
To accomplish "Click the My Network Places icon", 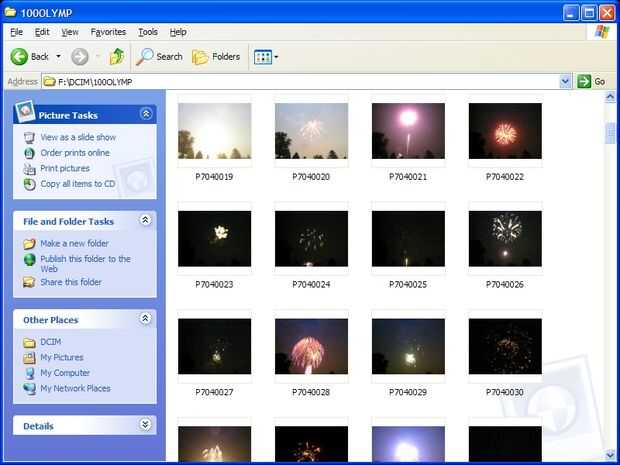I will tap(30, 389).
